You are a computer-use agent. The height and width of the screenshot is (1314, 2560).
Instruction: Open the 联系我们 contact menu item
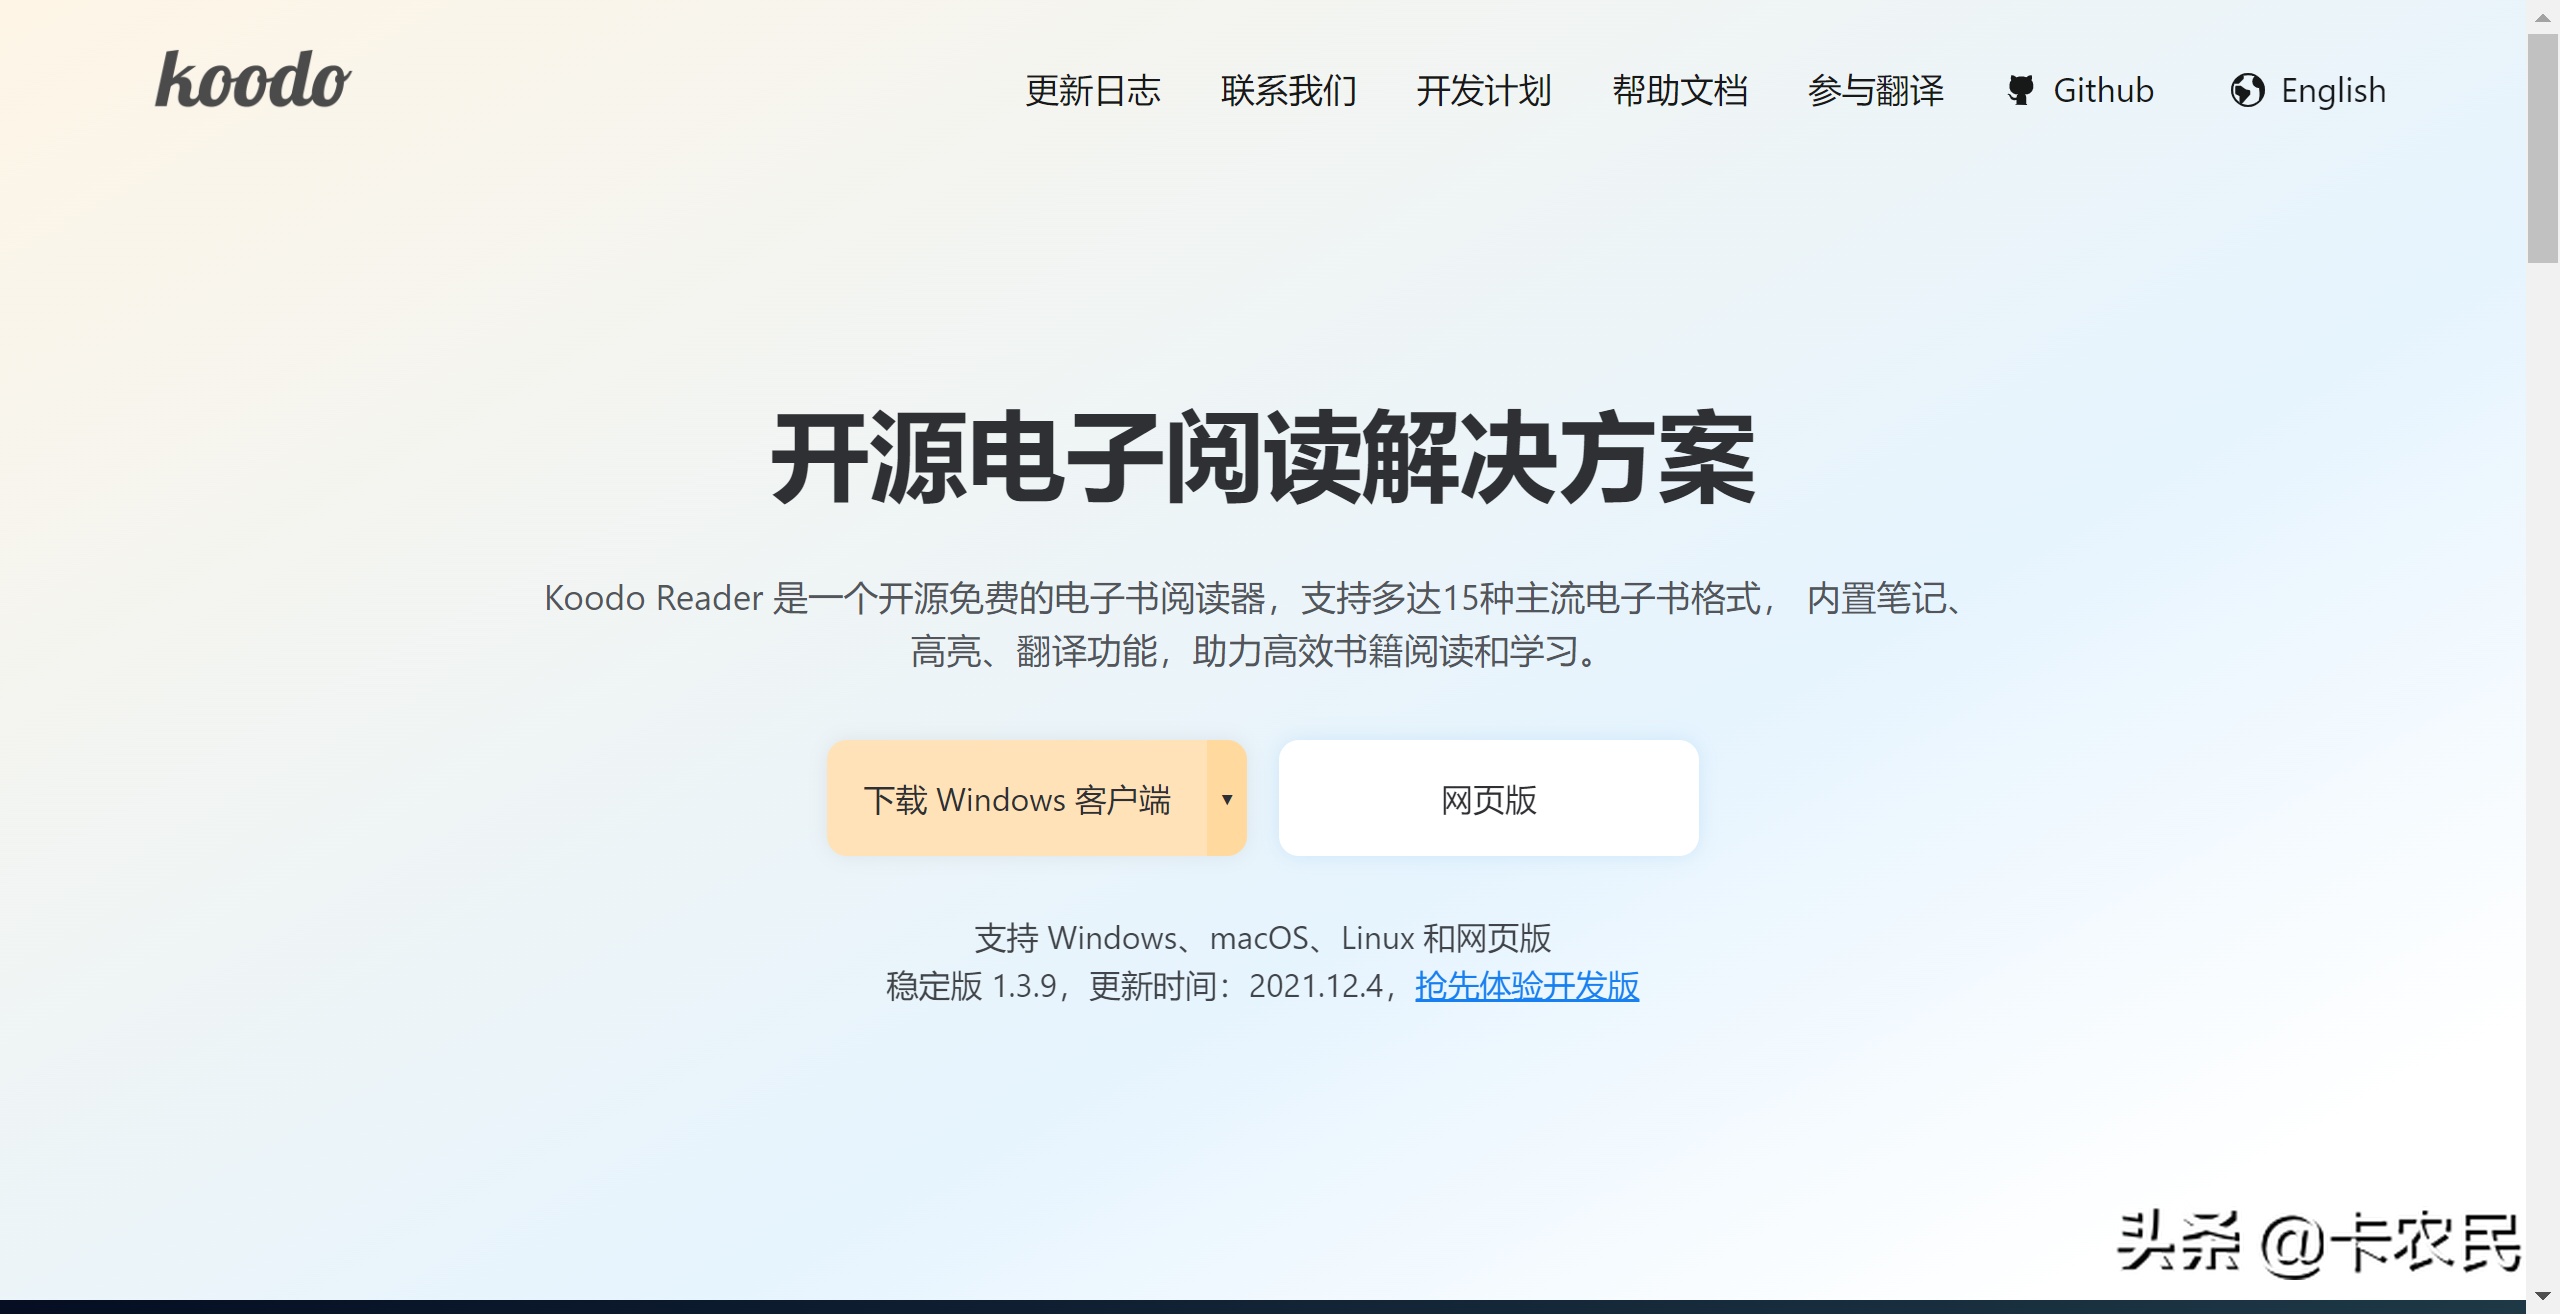[1288, 91]
